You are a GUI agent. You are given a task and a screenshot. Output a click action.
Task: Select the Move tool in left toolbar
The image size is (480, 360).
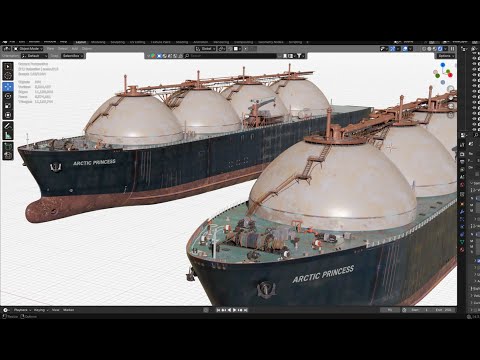8,87
